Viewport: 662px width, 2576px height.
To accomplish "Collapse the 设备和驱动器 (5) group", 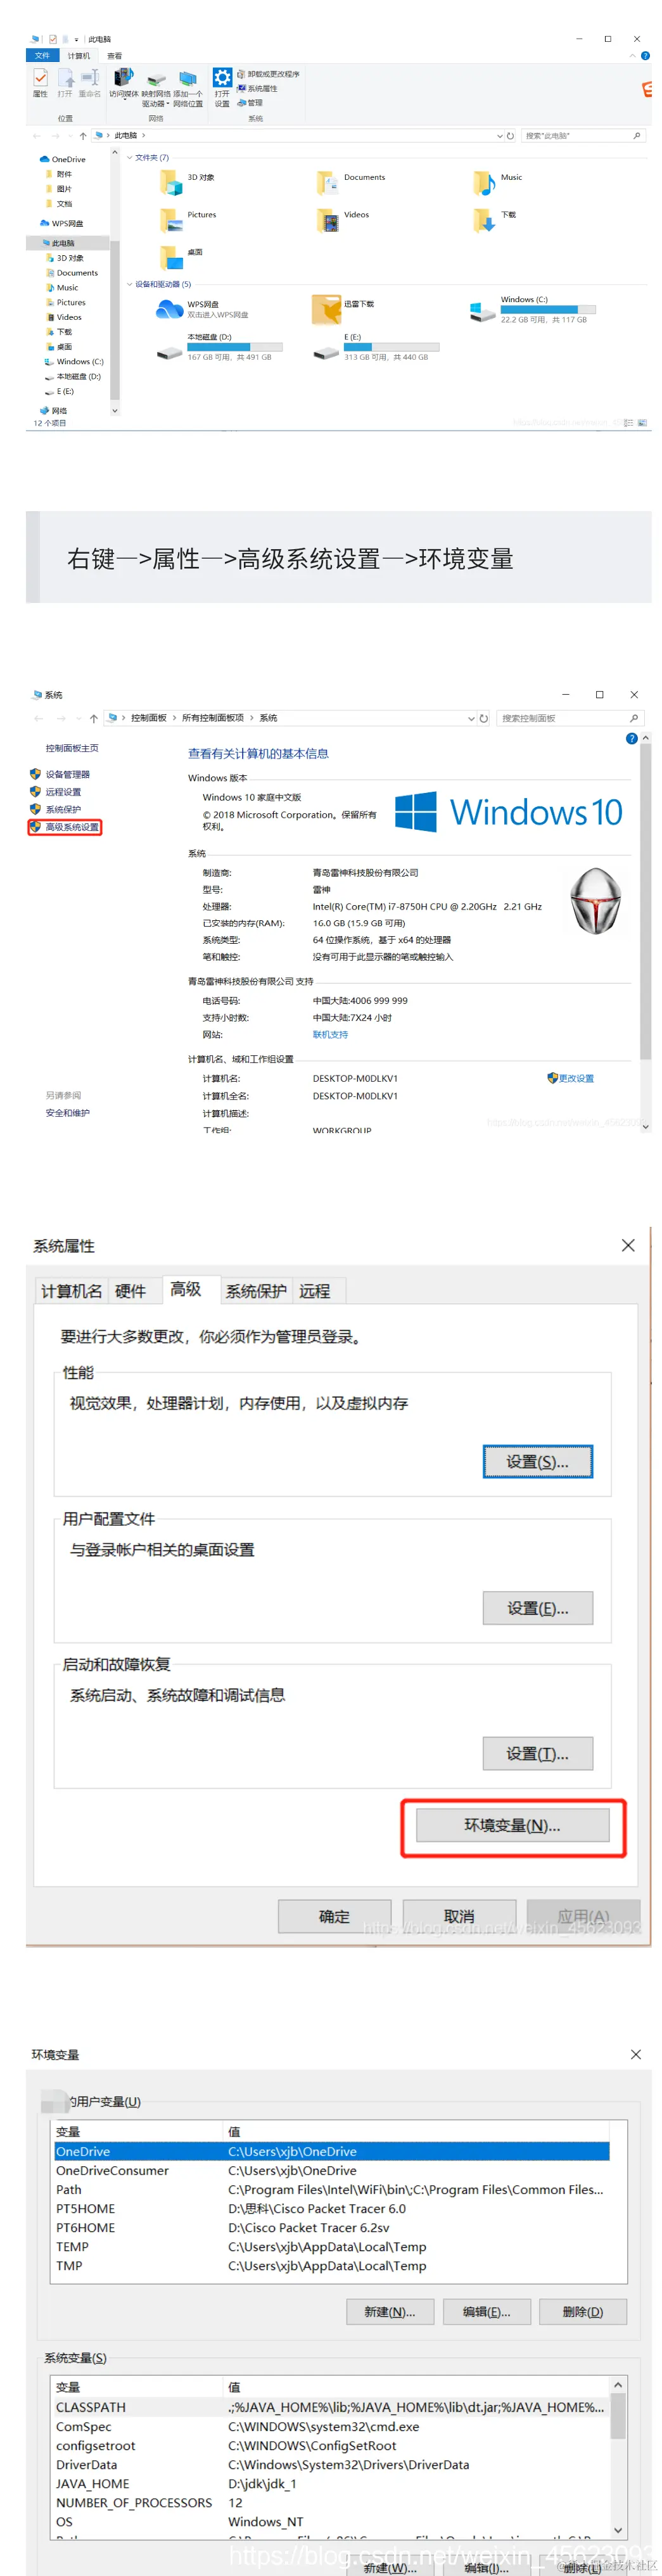I will 129,284.
